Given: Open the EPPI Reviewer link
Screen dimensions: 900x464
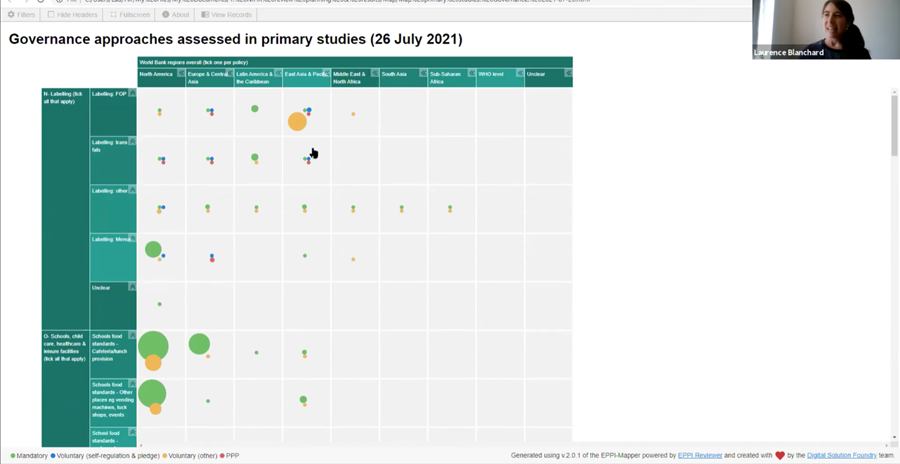Looking at the screenshot, I should click(699, 456).
